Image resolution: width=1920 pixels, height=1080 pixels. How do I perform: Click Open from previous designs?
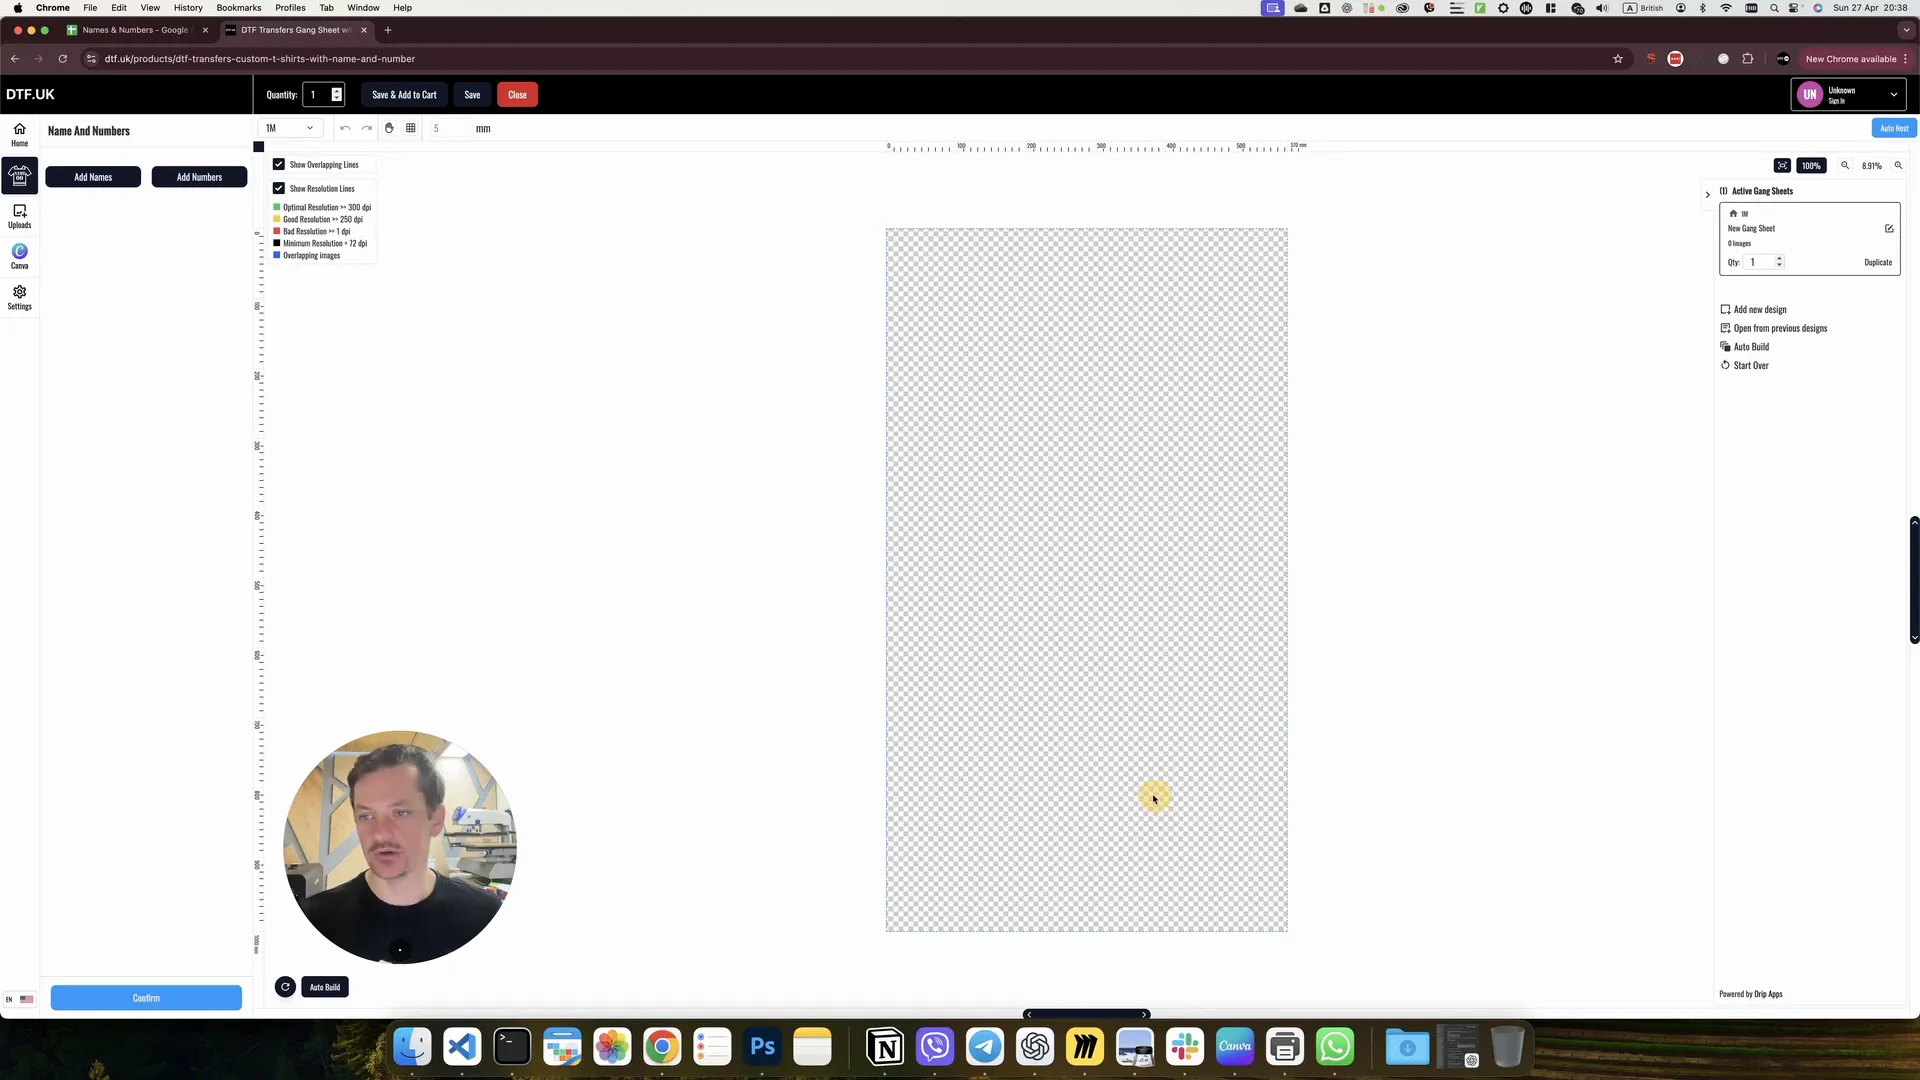(1773, 328)
